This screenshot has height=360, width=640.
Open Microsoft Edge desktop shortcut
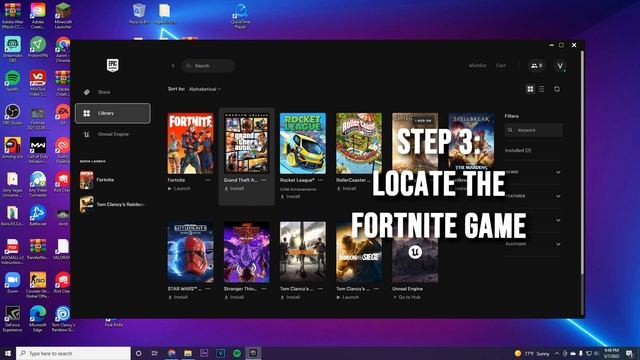tap(38, 318)
